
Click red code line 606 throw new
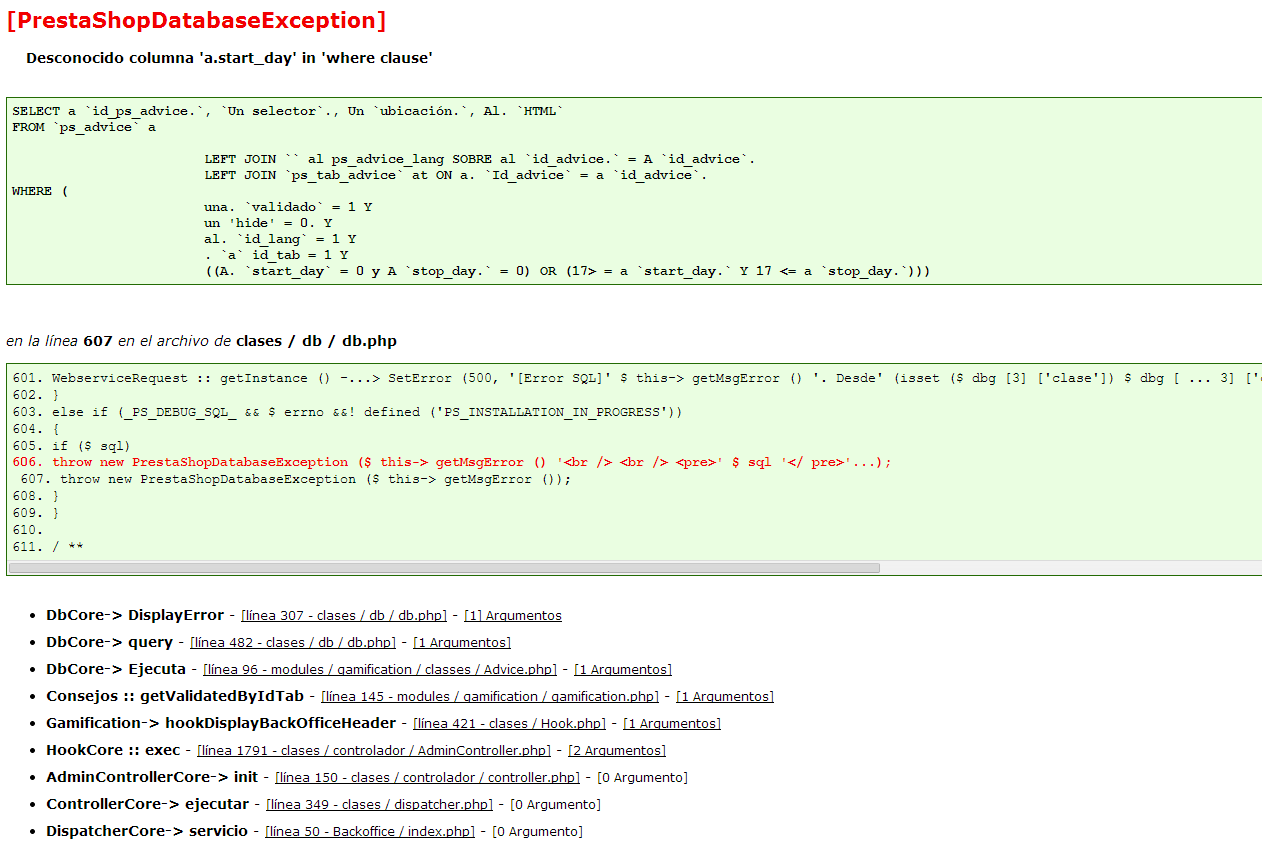click(452, 462)
